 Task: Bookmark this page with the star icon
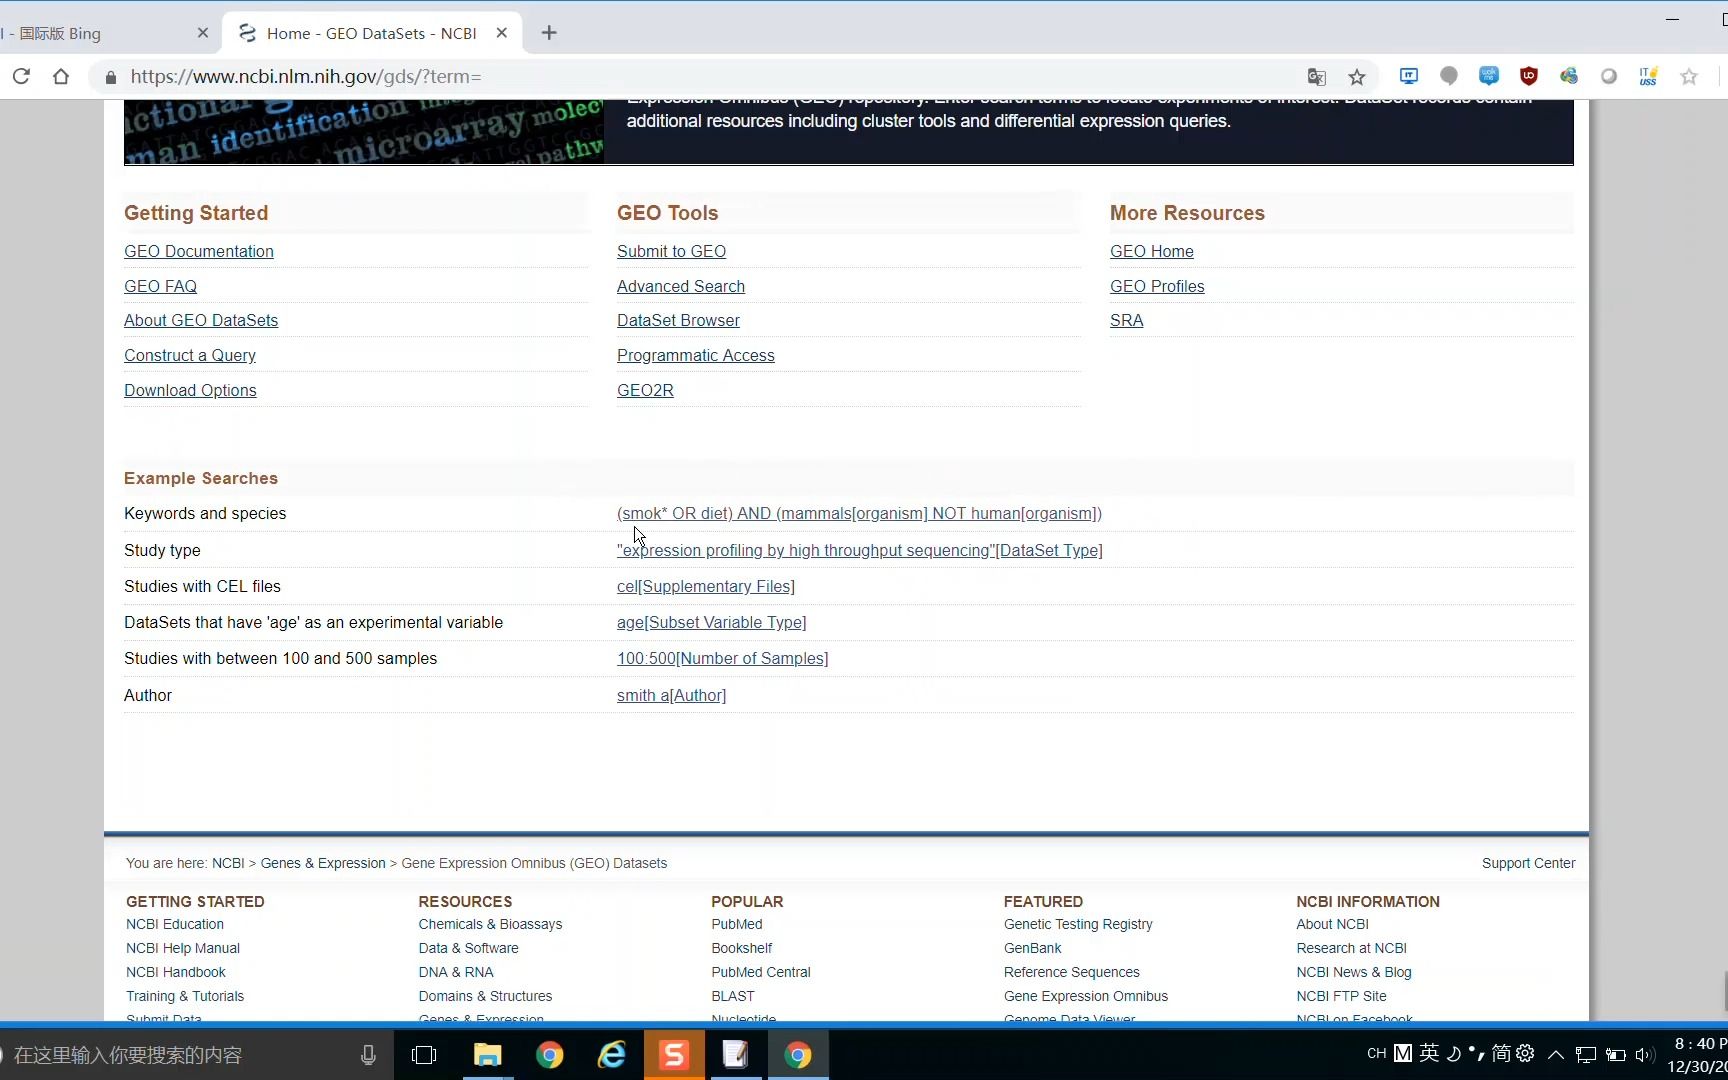[x=1357, y=77]
